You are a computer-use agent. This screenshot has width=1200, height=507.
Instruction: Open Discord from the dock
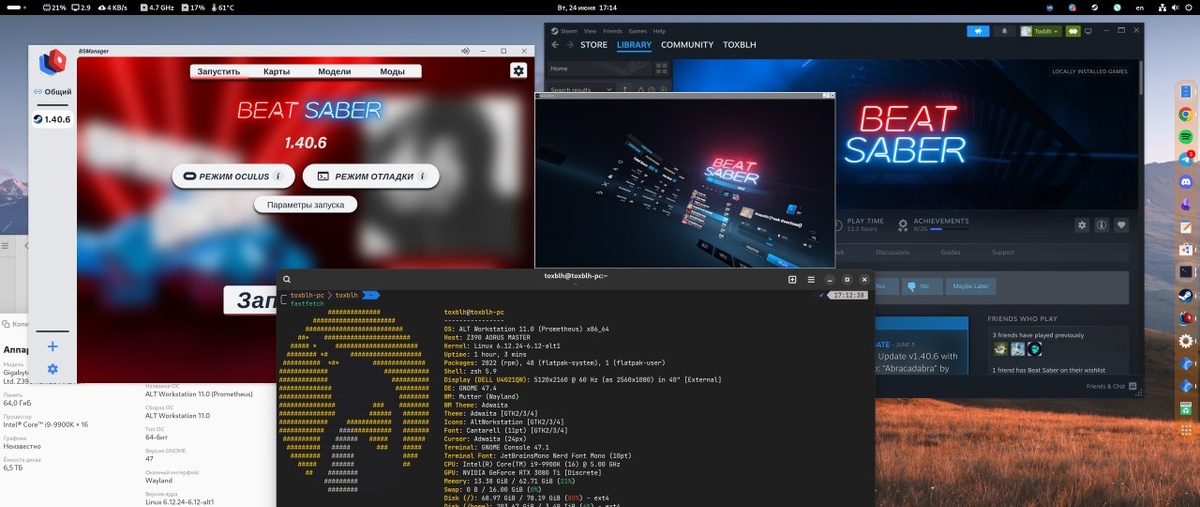(1186, 182)
